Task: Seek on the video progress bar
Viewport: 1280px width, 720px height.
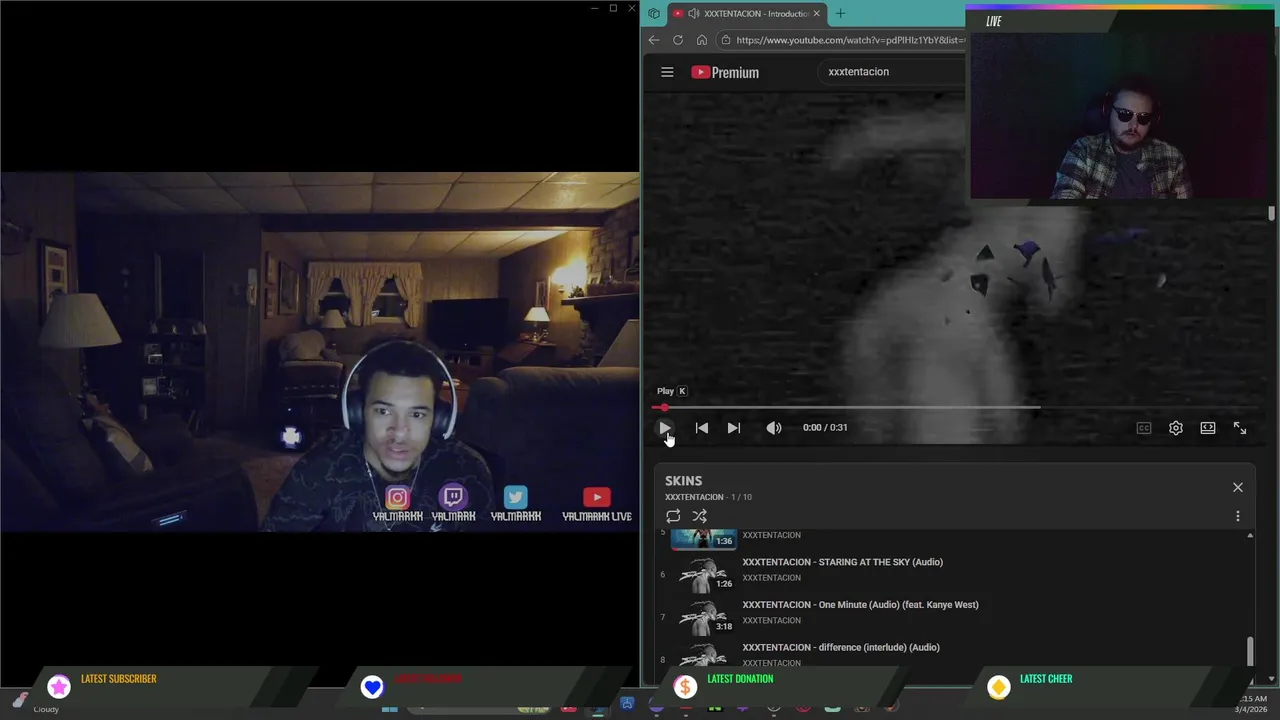Action: point(953,407)
